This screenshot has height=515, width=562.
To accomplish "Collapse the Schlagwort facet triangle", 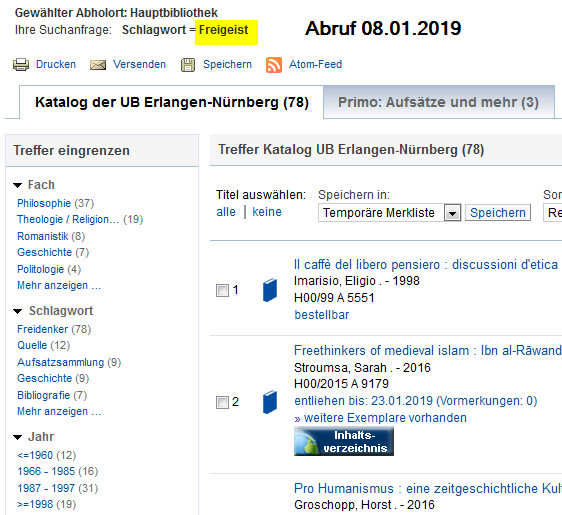I will [x=18, y=311].
